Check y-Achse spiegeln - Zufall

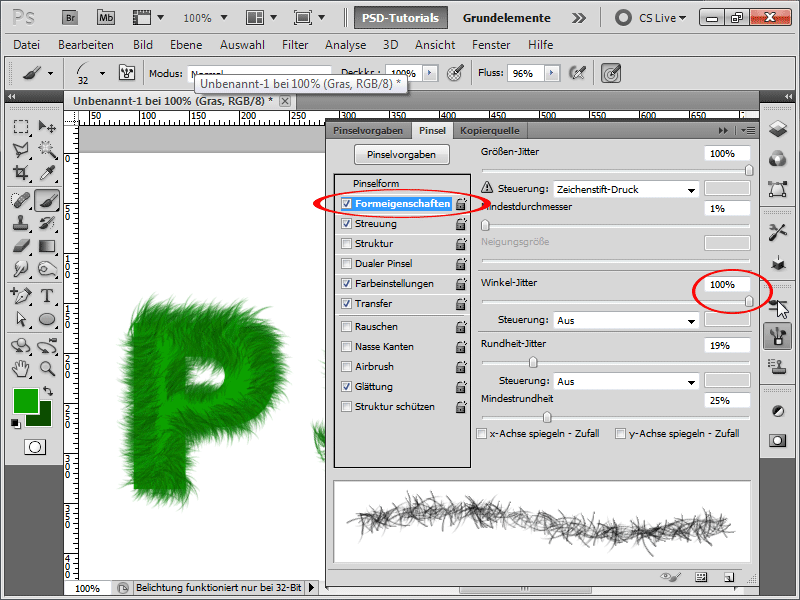click(x=620, y=434)
